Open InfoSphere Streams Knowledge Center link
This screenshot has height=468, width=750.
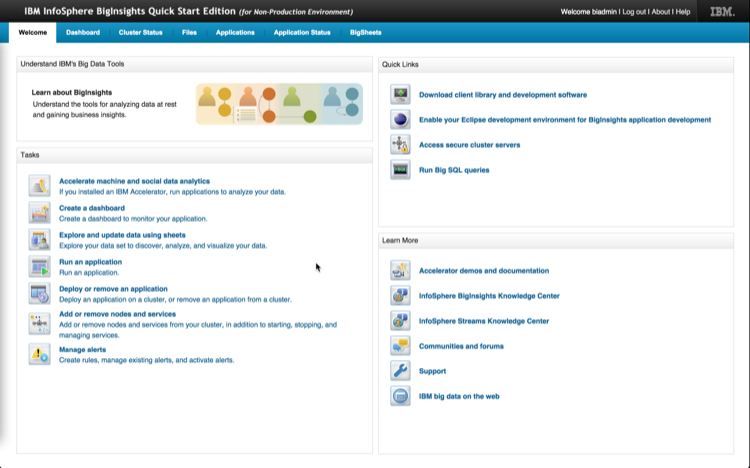pos(484,321)
